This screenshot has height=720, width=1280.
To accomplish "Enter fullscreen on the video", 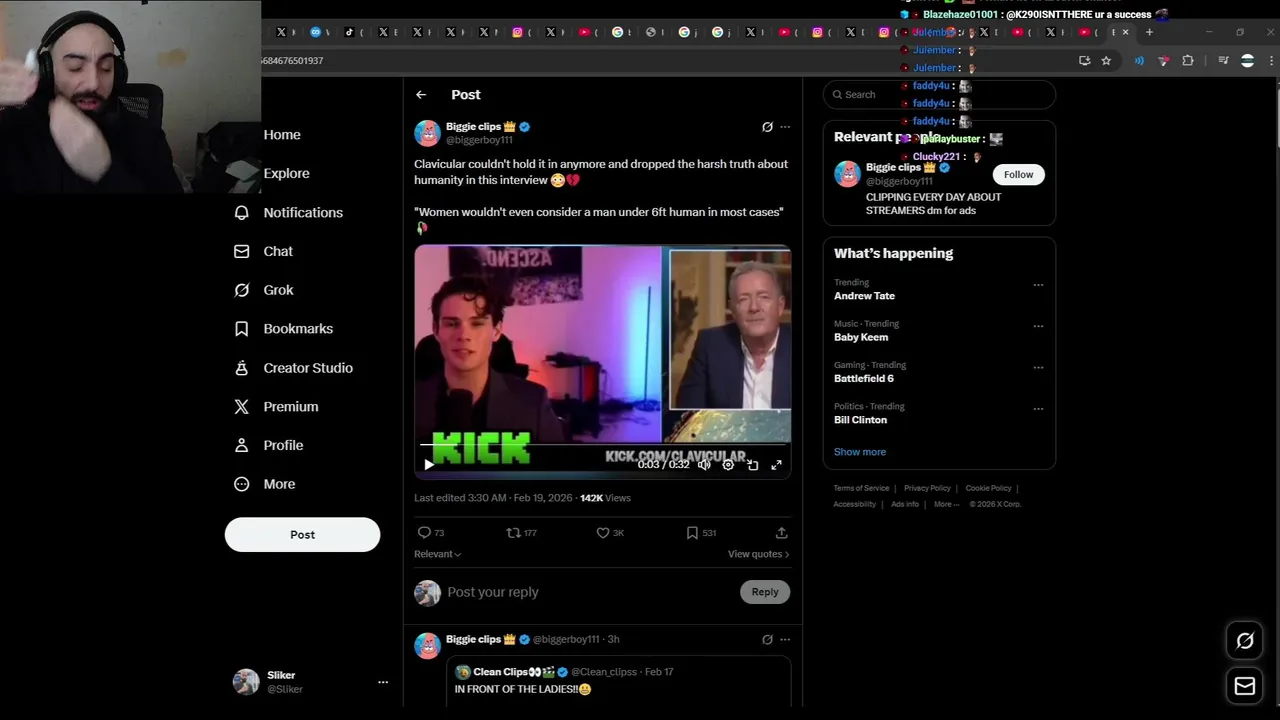I will [x=776, y=465].
